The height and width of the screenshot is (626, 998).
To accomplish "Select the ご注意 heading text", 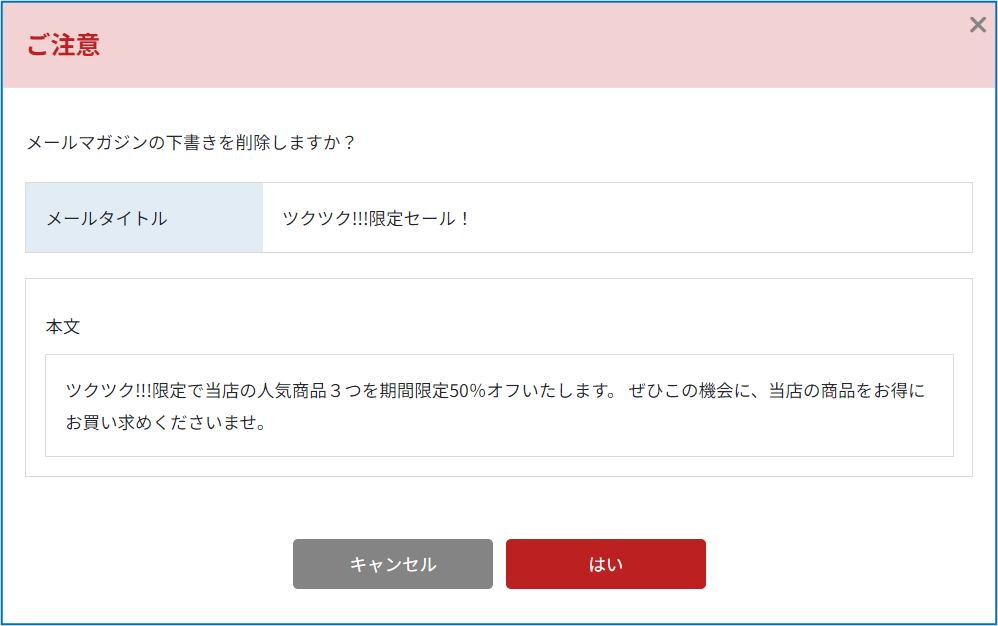I will coord(63,45).
